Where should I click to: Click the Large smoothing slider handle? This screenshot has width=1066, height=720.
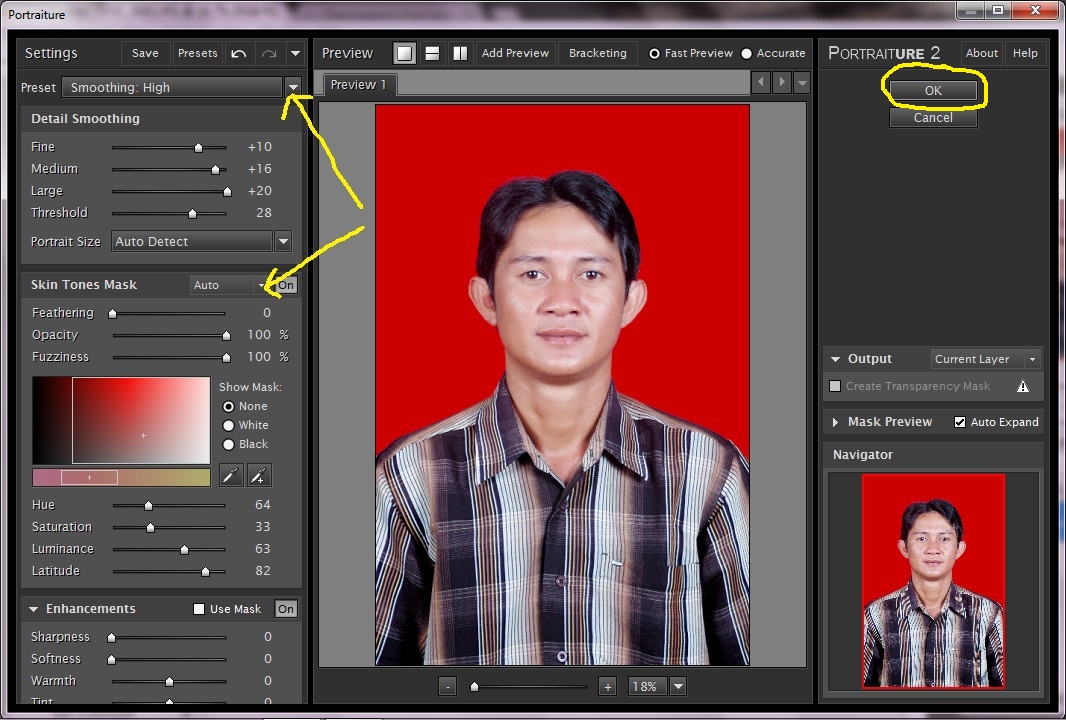(x=227, y=192)
